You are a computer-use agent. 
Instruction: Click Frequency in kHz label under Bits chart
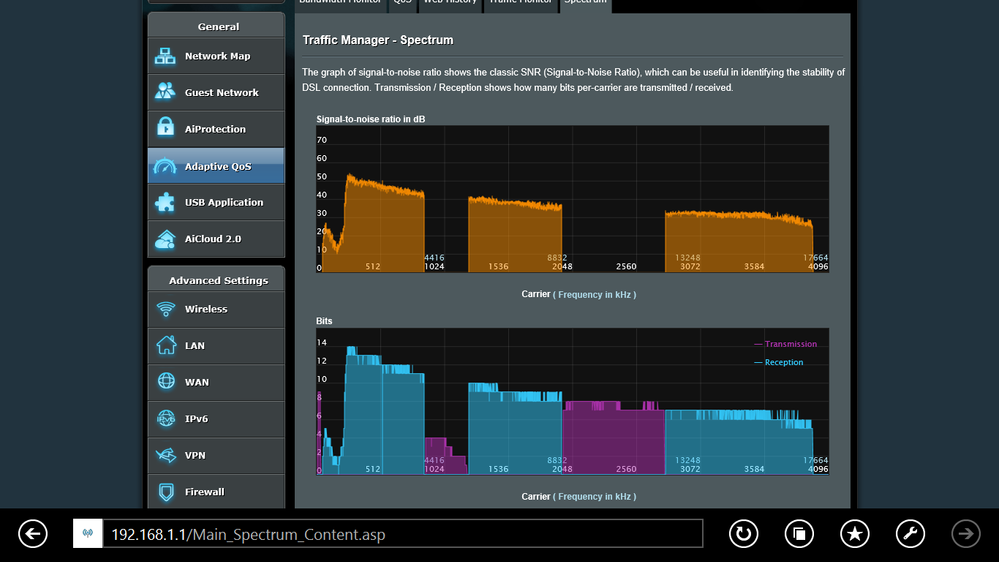coord(594,497)
